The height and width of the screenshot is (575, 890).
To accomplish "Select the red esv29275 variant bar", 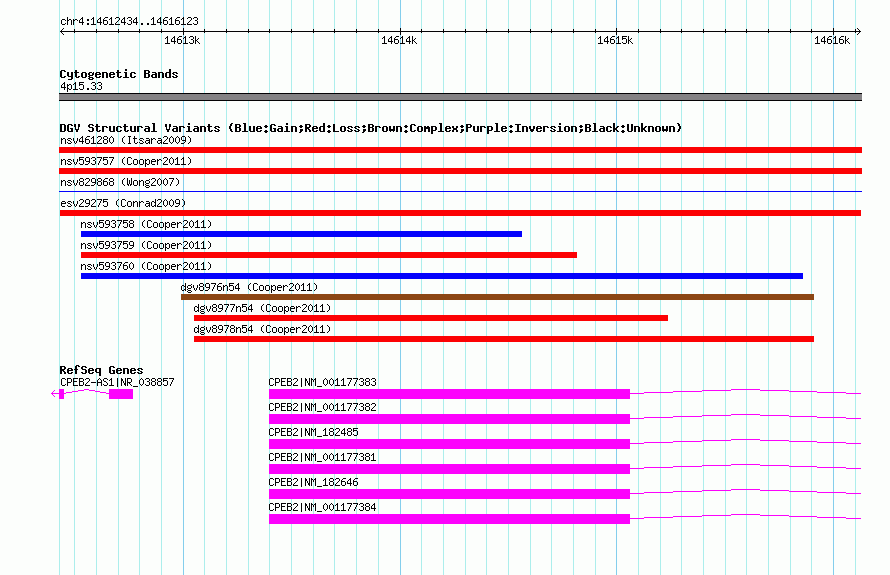I will [x=460, y=213].
